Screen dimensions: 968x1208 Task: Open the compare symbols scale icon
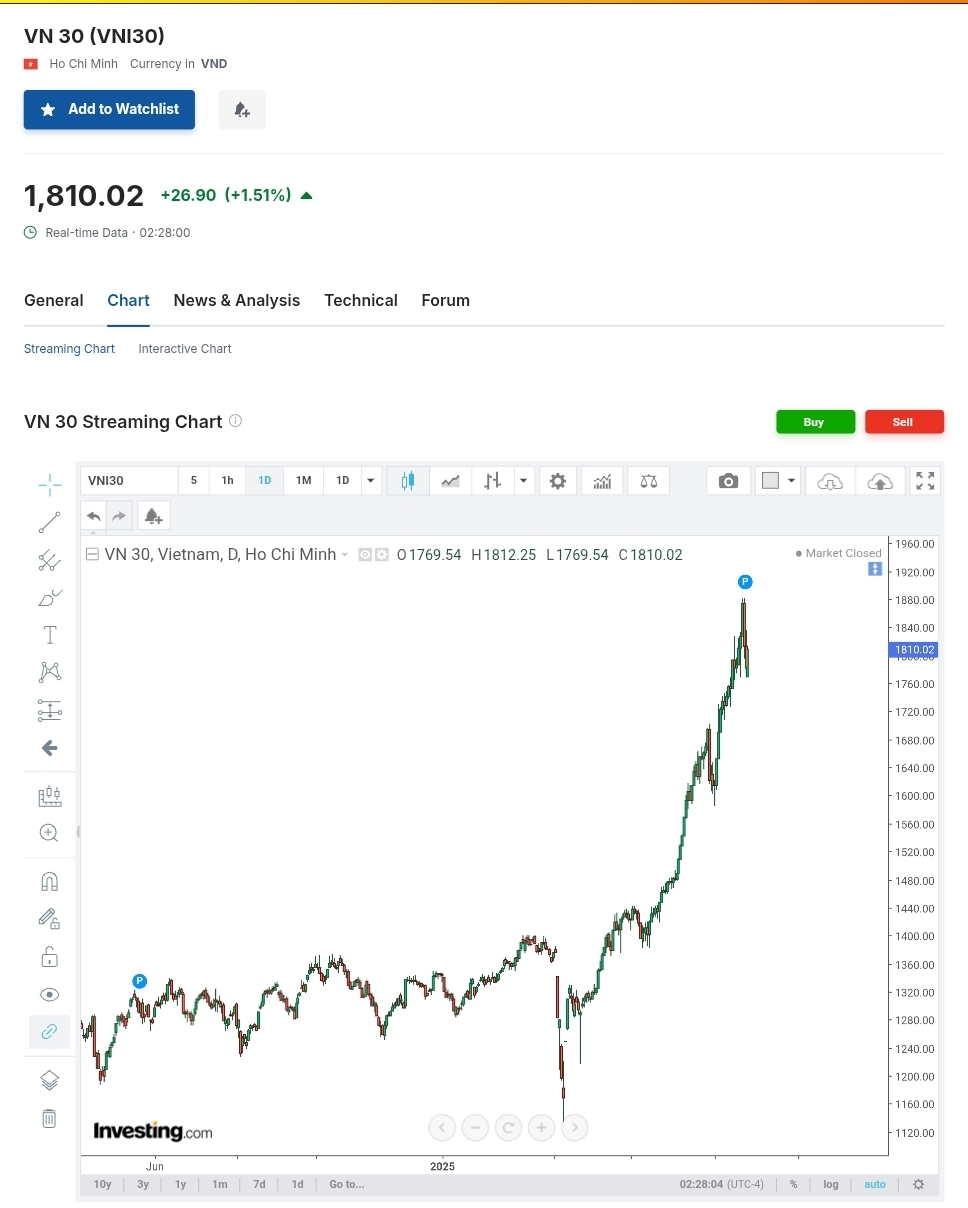(649, 481)
